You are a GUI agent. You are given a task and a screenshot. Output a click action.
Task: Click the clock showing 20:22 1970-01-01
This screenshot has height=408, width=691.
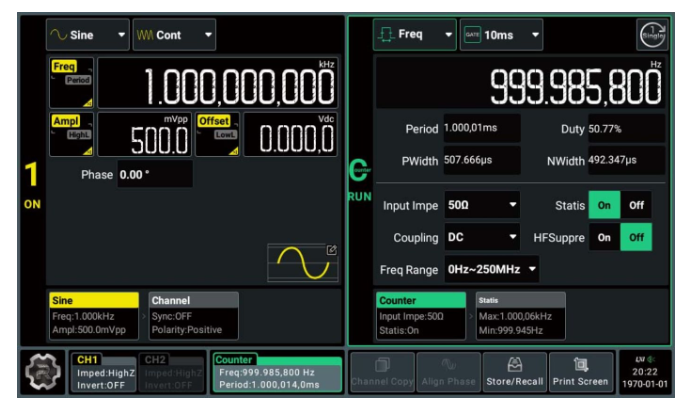point(645,378)
